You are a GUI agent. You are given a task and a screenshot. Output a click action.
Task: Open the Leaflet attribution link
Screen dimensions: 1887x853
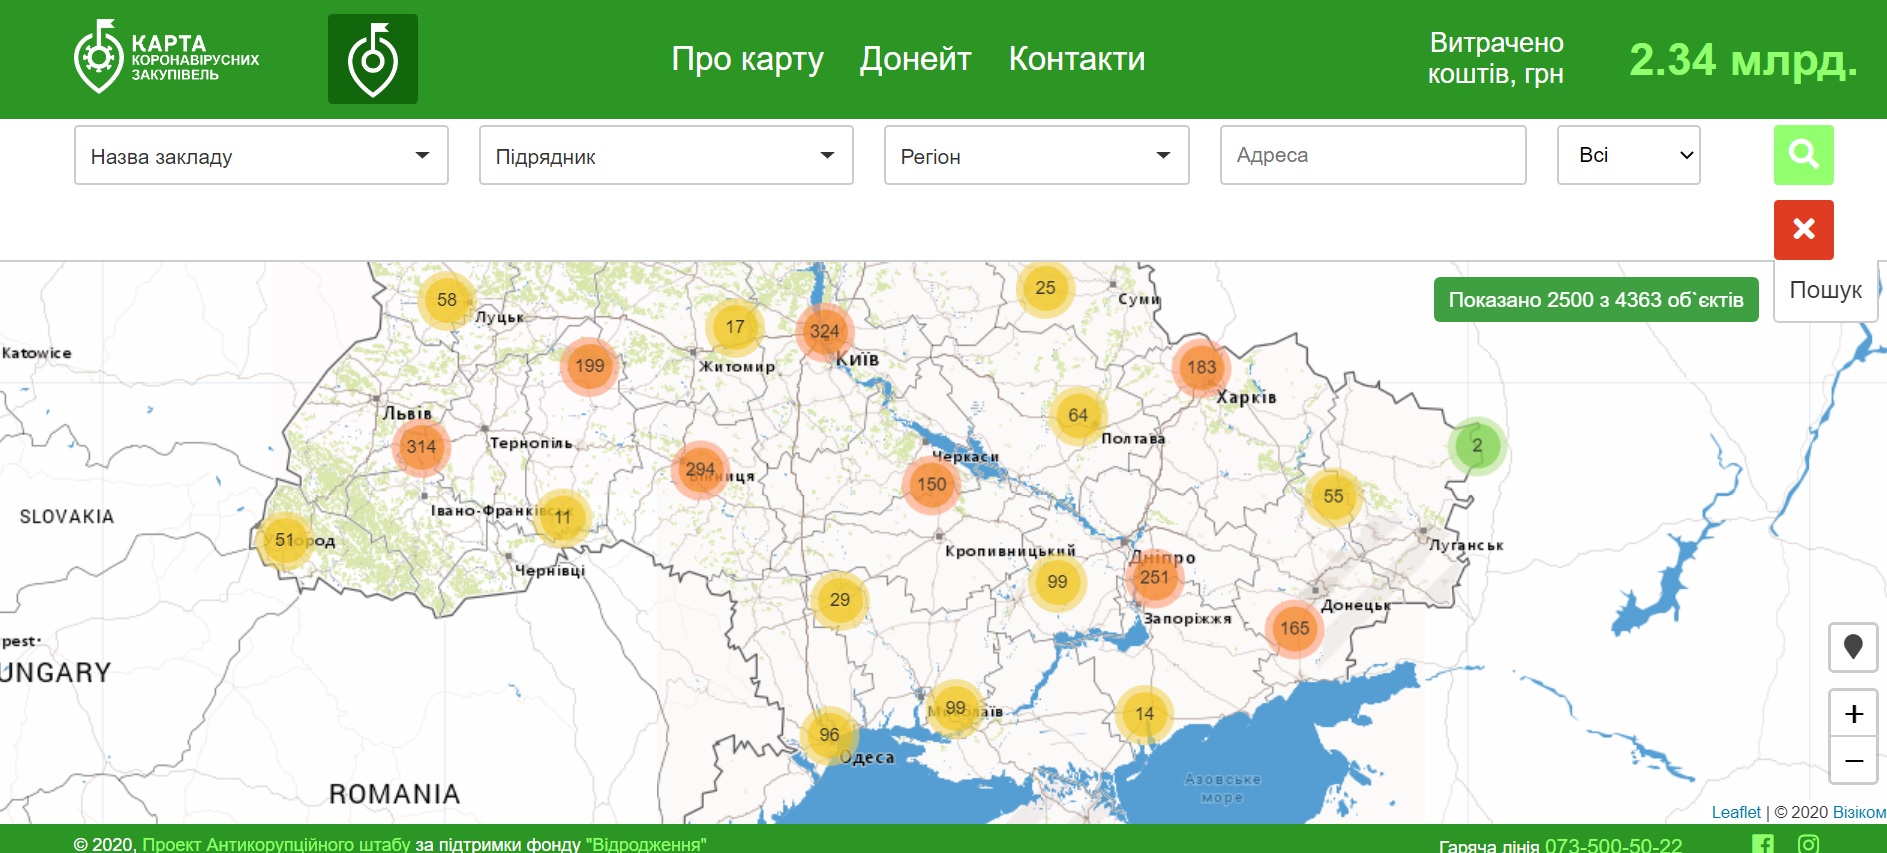(1735, 812)
